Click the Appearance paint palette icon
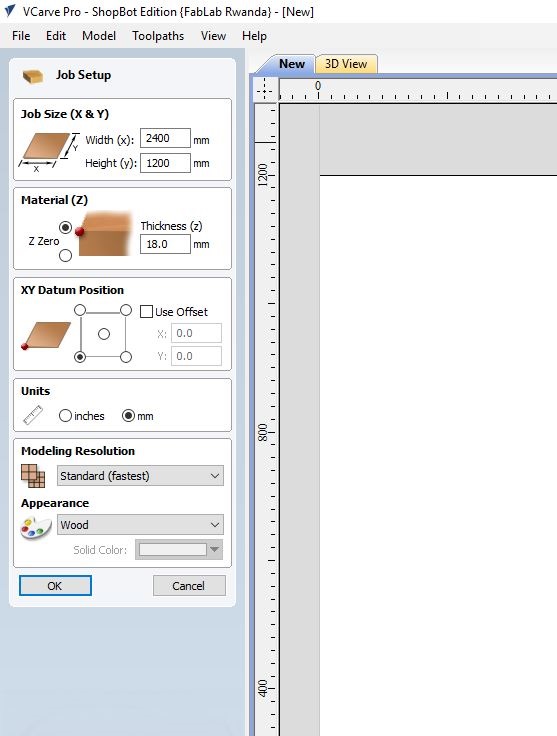This screenshot has width=557, height=736. coord(36,528)
